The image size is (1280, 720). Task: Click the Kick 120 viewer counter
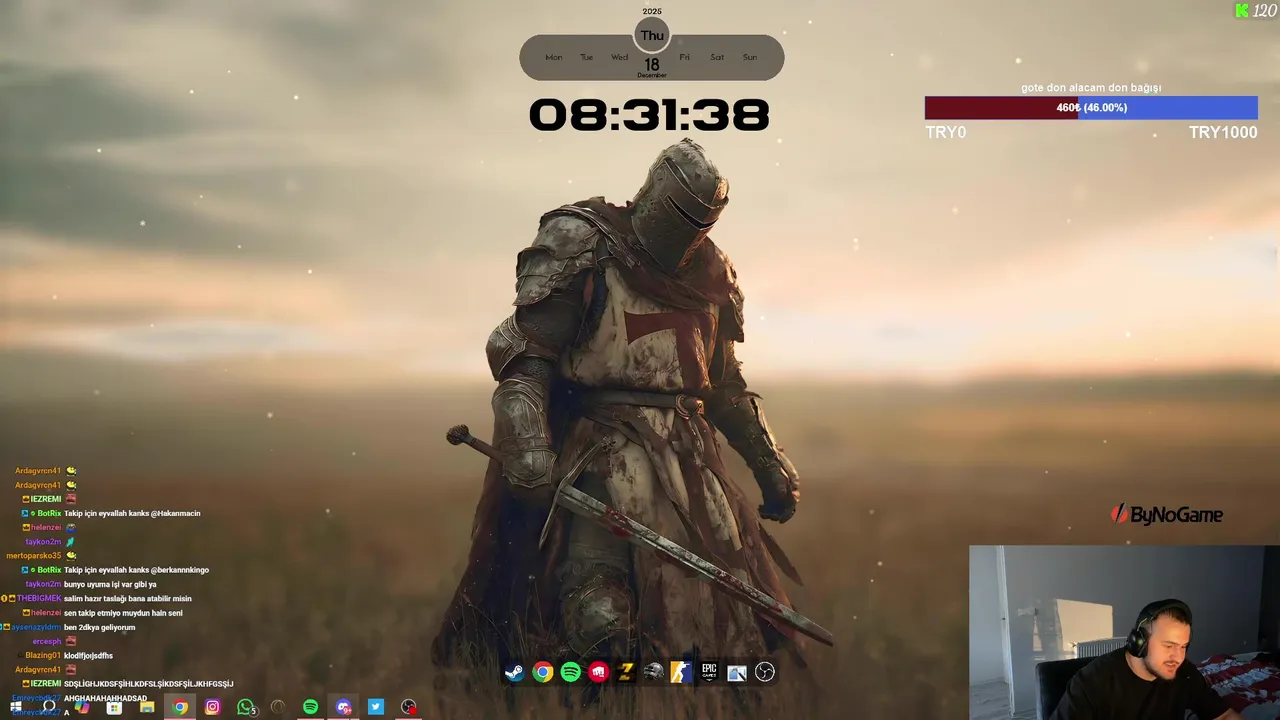1256,10
